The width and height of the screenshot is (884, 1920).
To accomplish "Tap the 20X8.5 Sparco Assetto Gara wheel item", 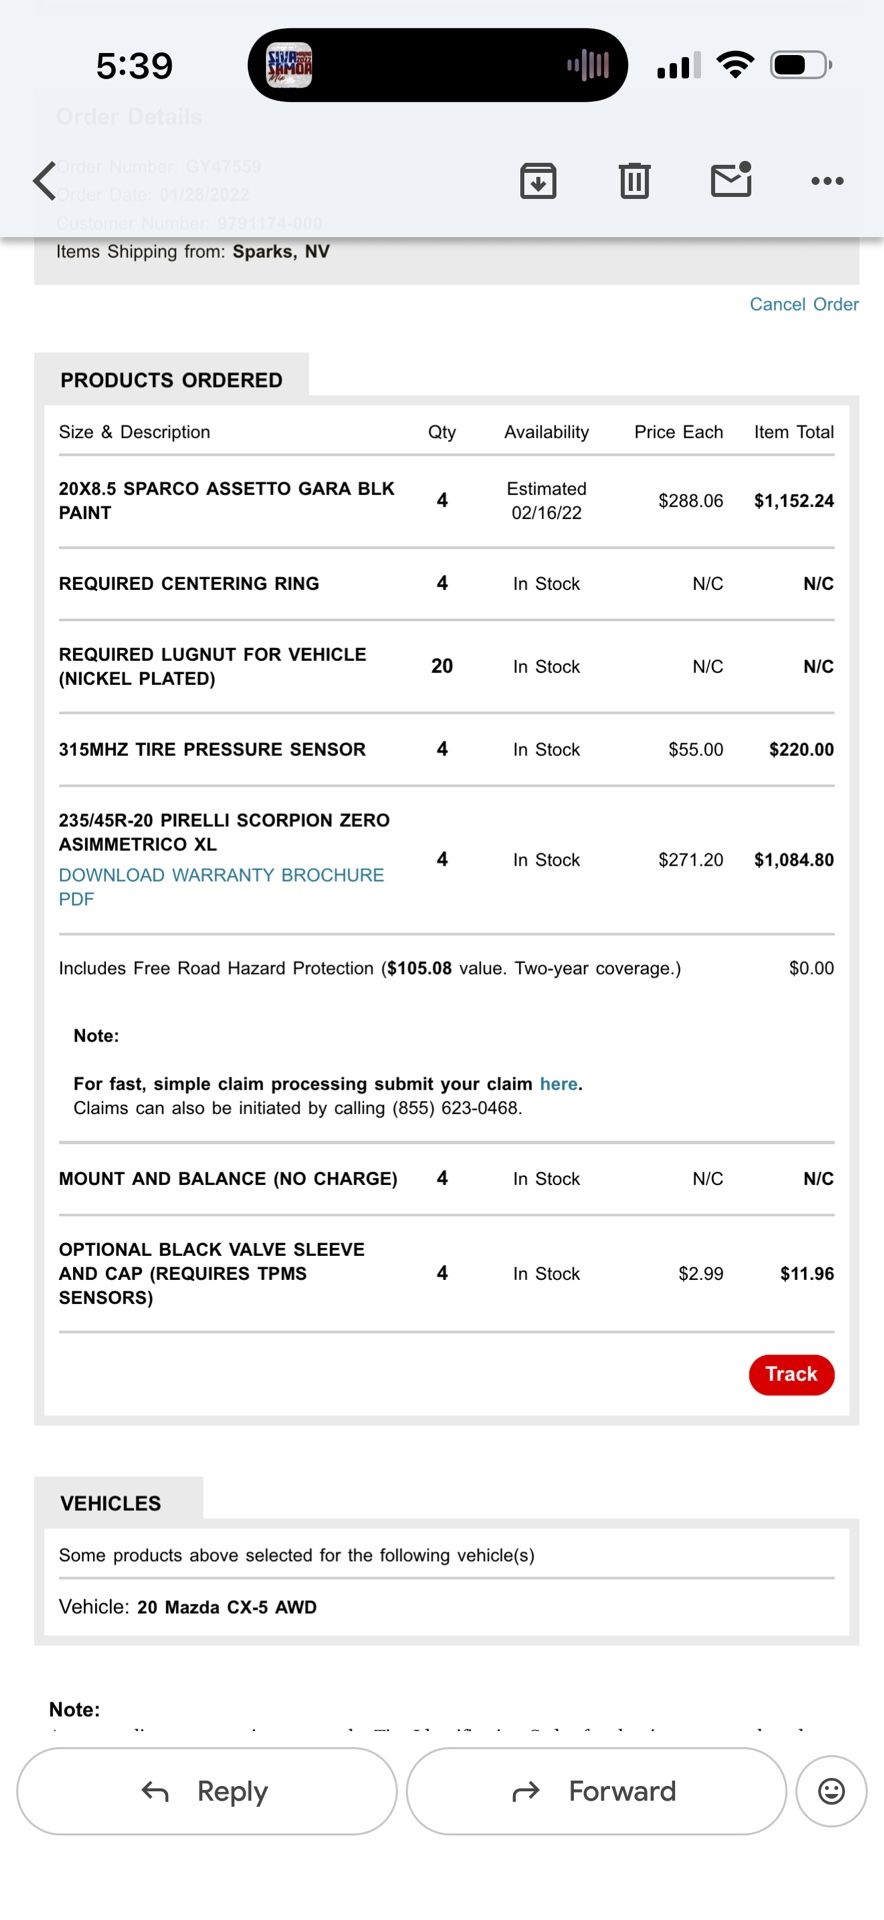I will coord(226,500).
